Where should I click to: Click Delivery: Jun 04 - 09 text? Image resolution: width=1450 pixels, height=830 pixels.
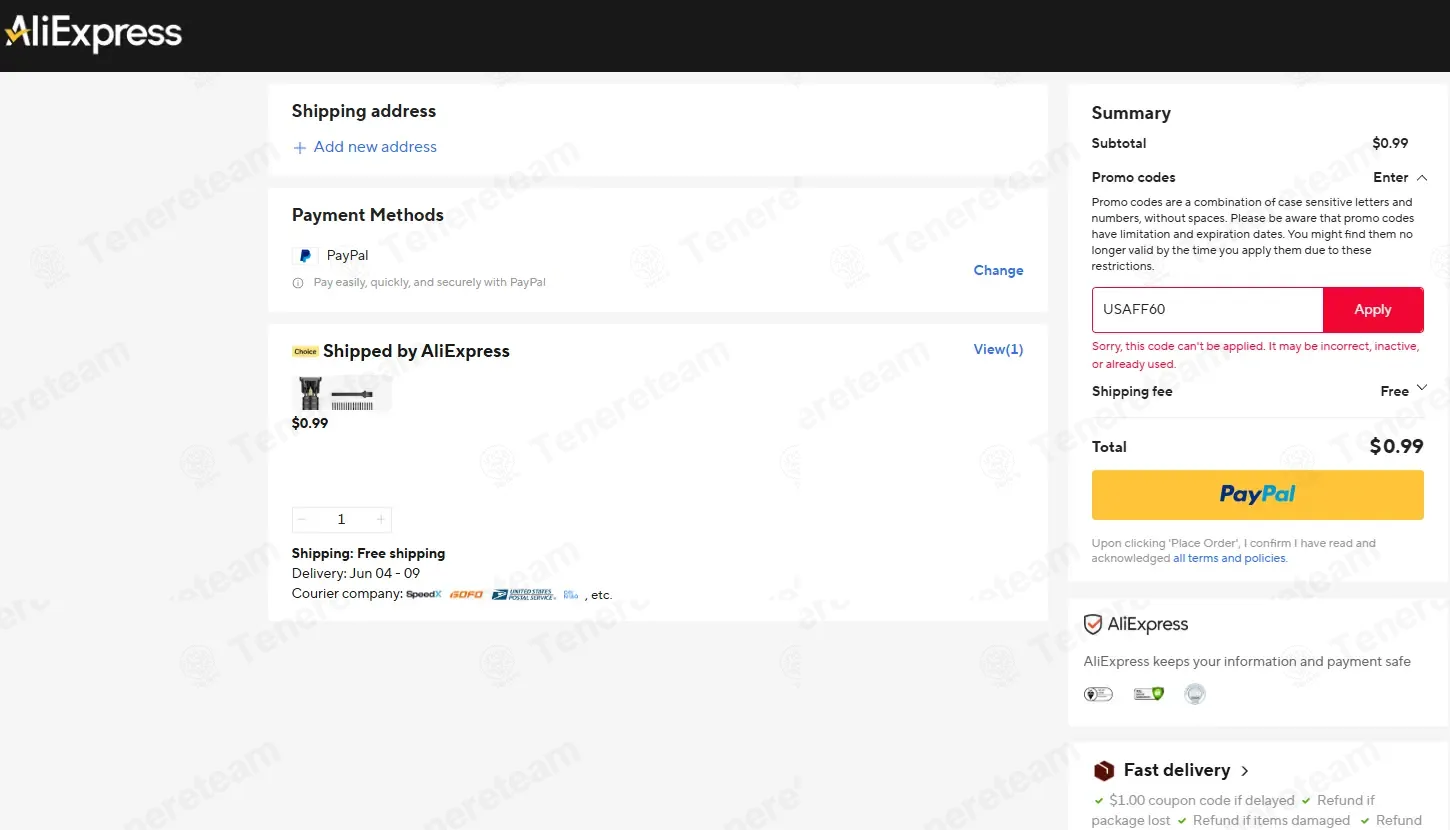tap(356, 573)
